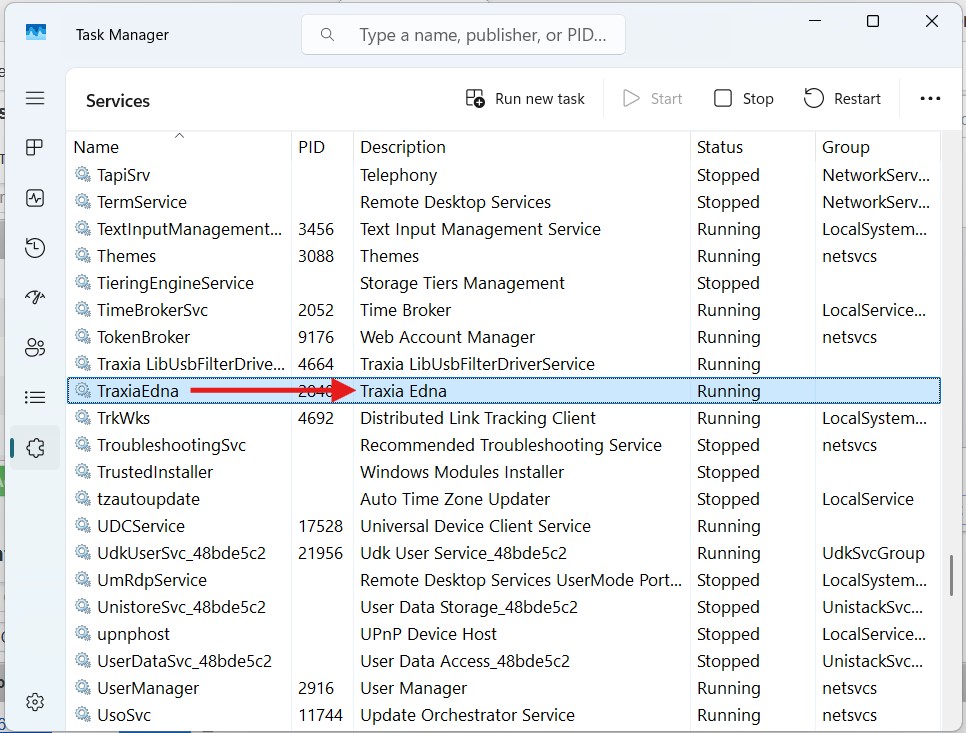Switch to the Users page icon

(x=35, y=348)
